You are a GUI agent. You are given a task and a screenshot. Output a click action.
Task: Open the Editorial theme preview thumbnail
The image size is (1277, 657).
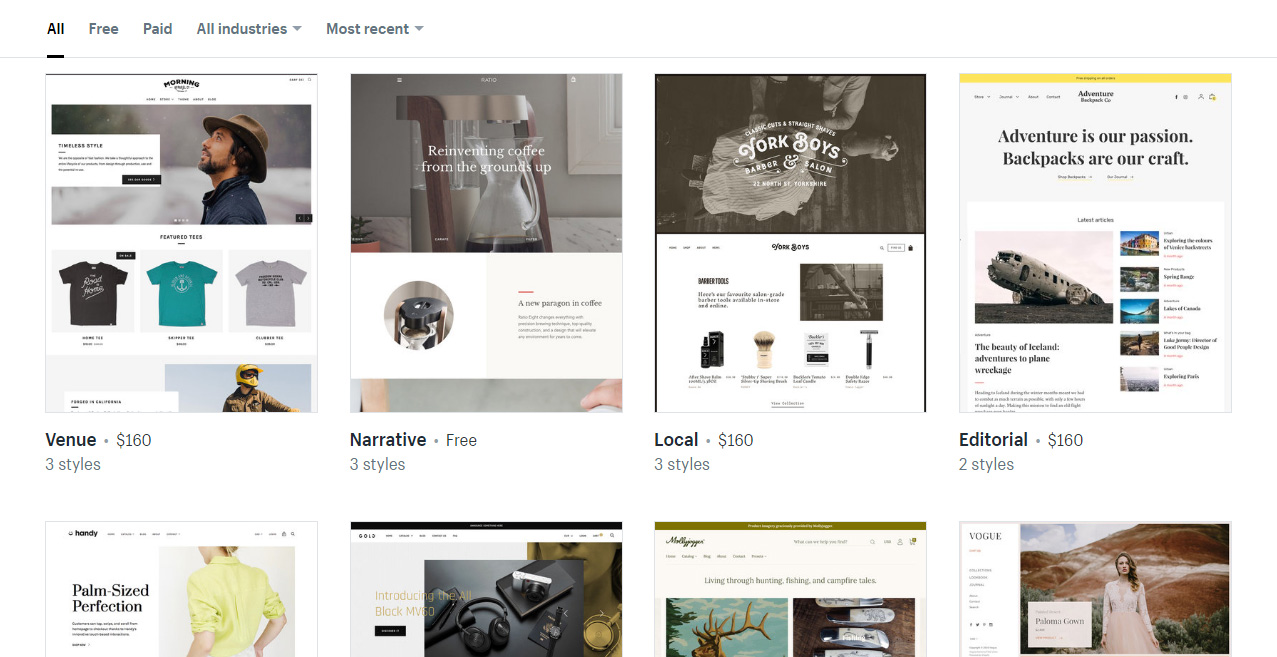1095,243
